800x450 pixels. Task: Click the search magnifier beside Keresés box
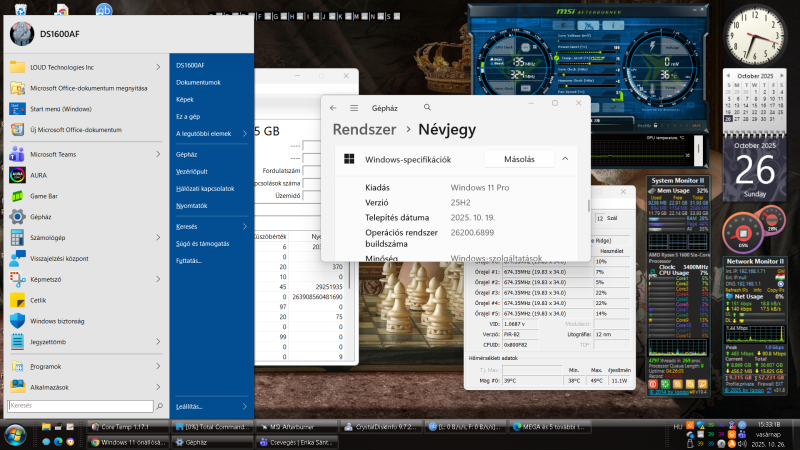click(159, 406)
